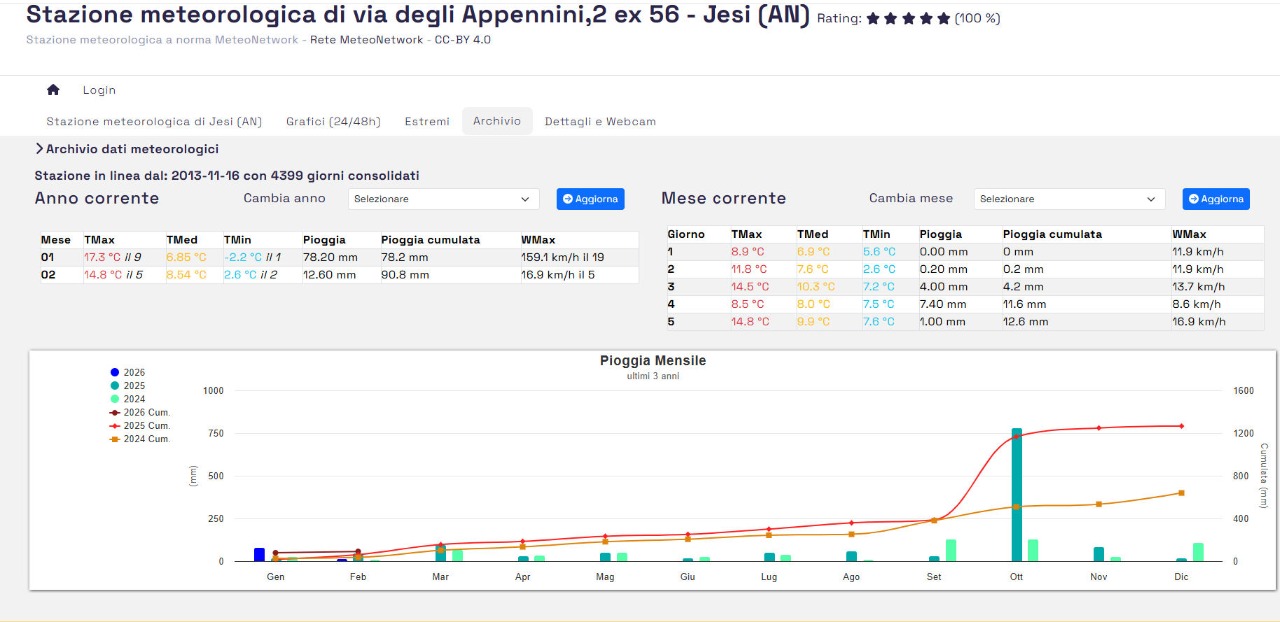Click the Login link
The width and height of the screenshot is (1280, 622).
(99, 90)
